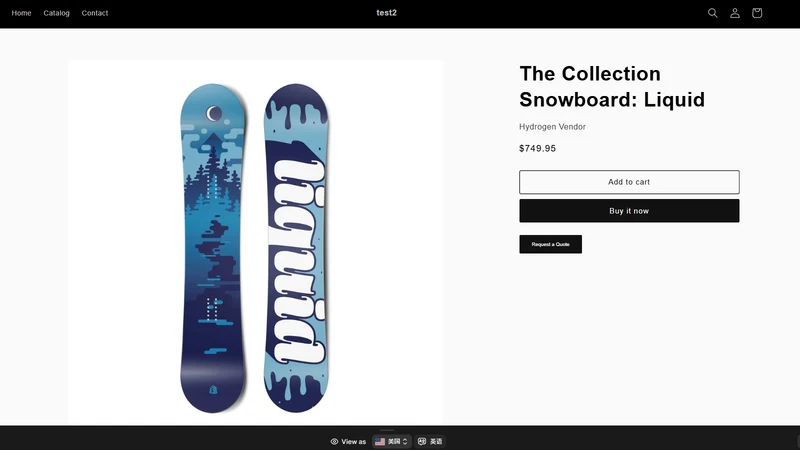Image resolution: width=800 pixels, height=450 pixels.
Task: Open the Contact menu item
Action: [x=95, y=13]
